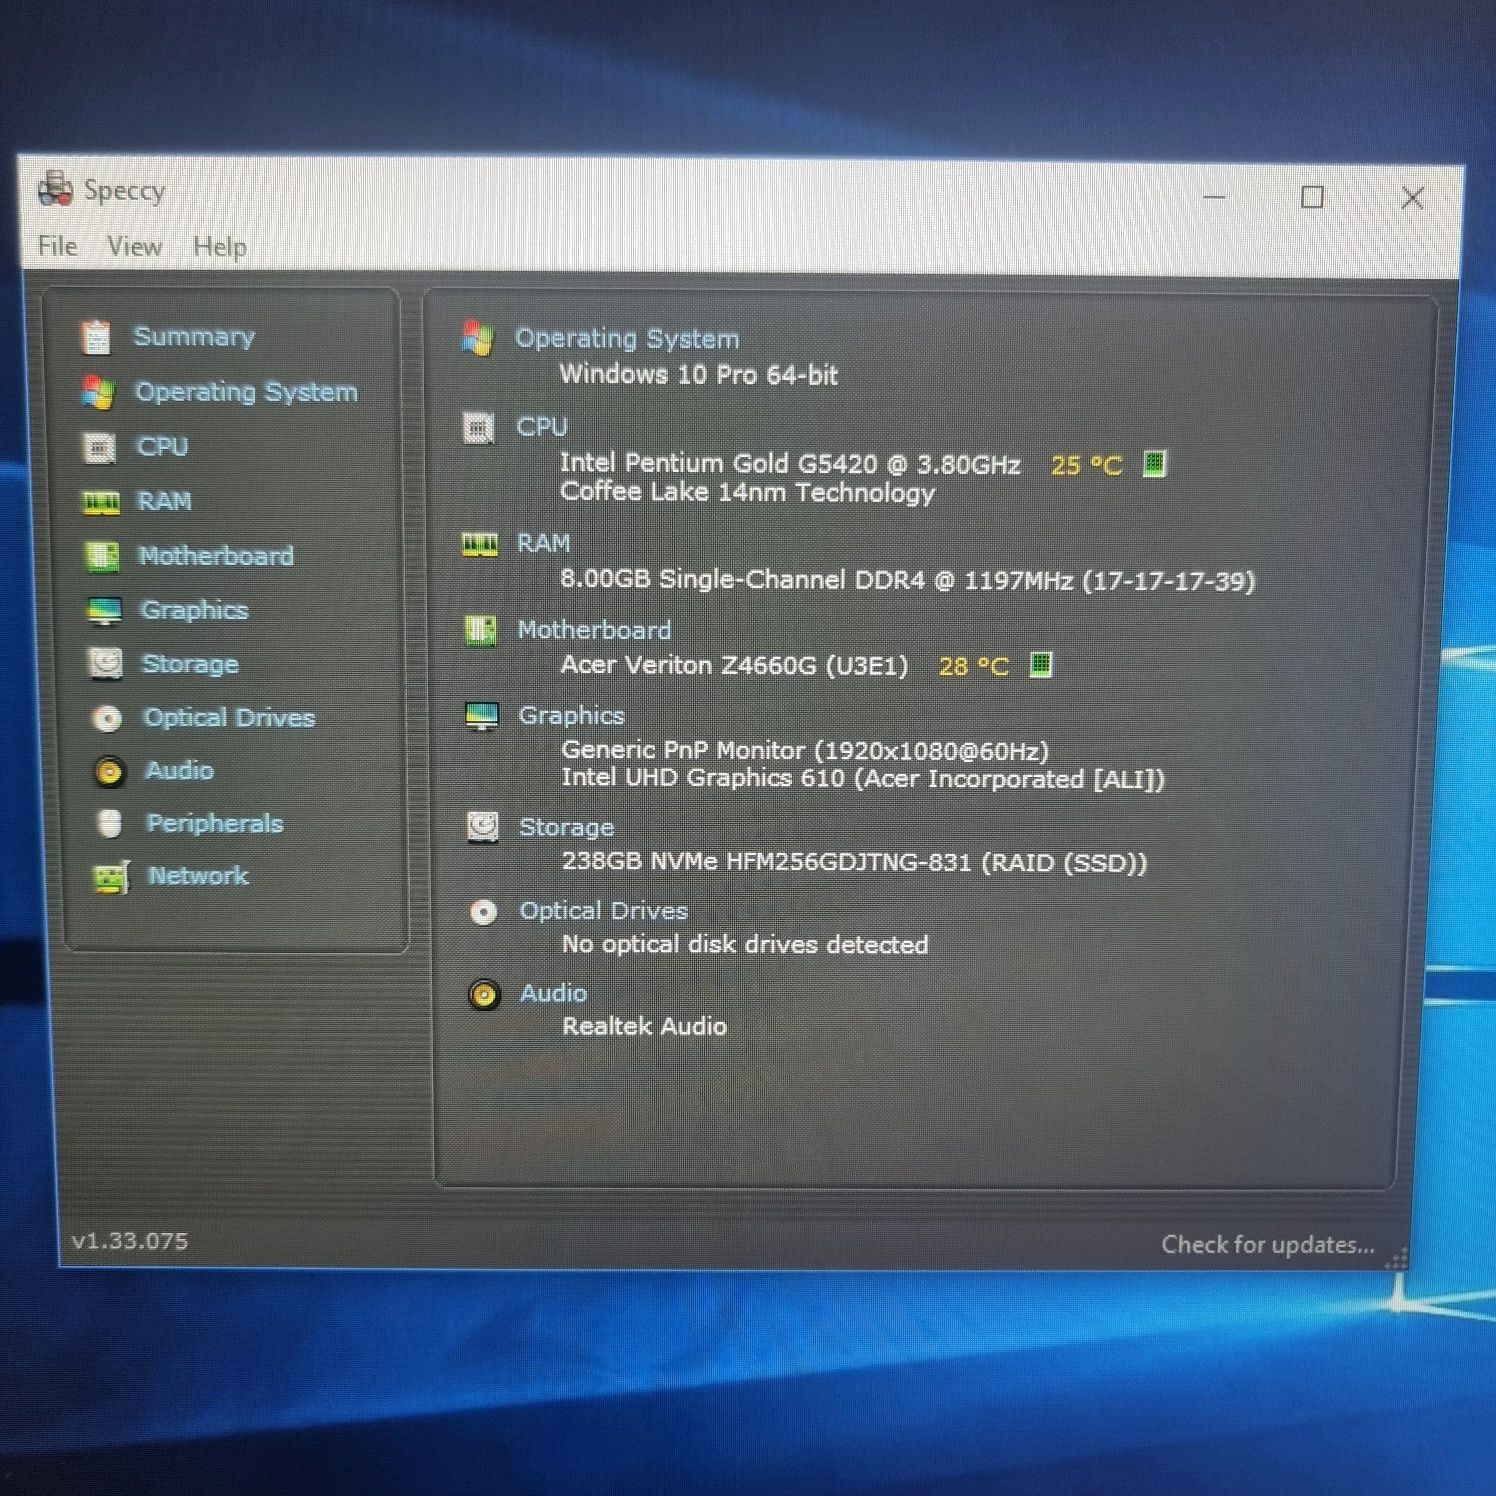This screenshot has width=1496, height=1496.
Task: Minimize the Speccy window
Action: (x=1215, y=197)
